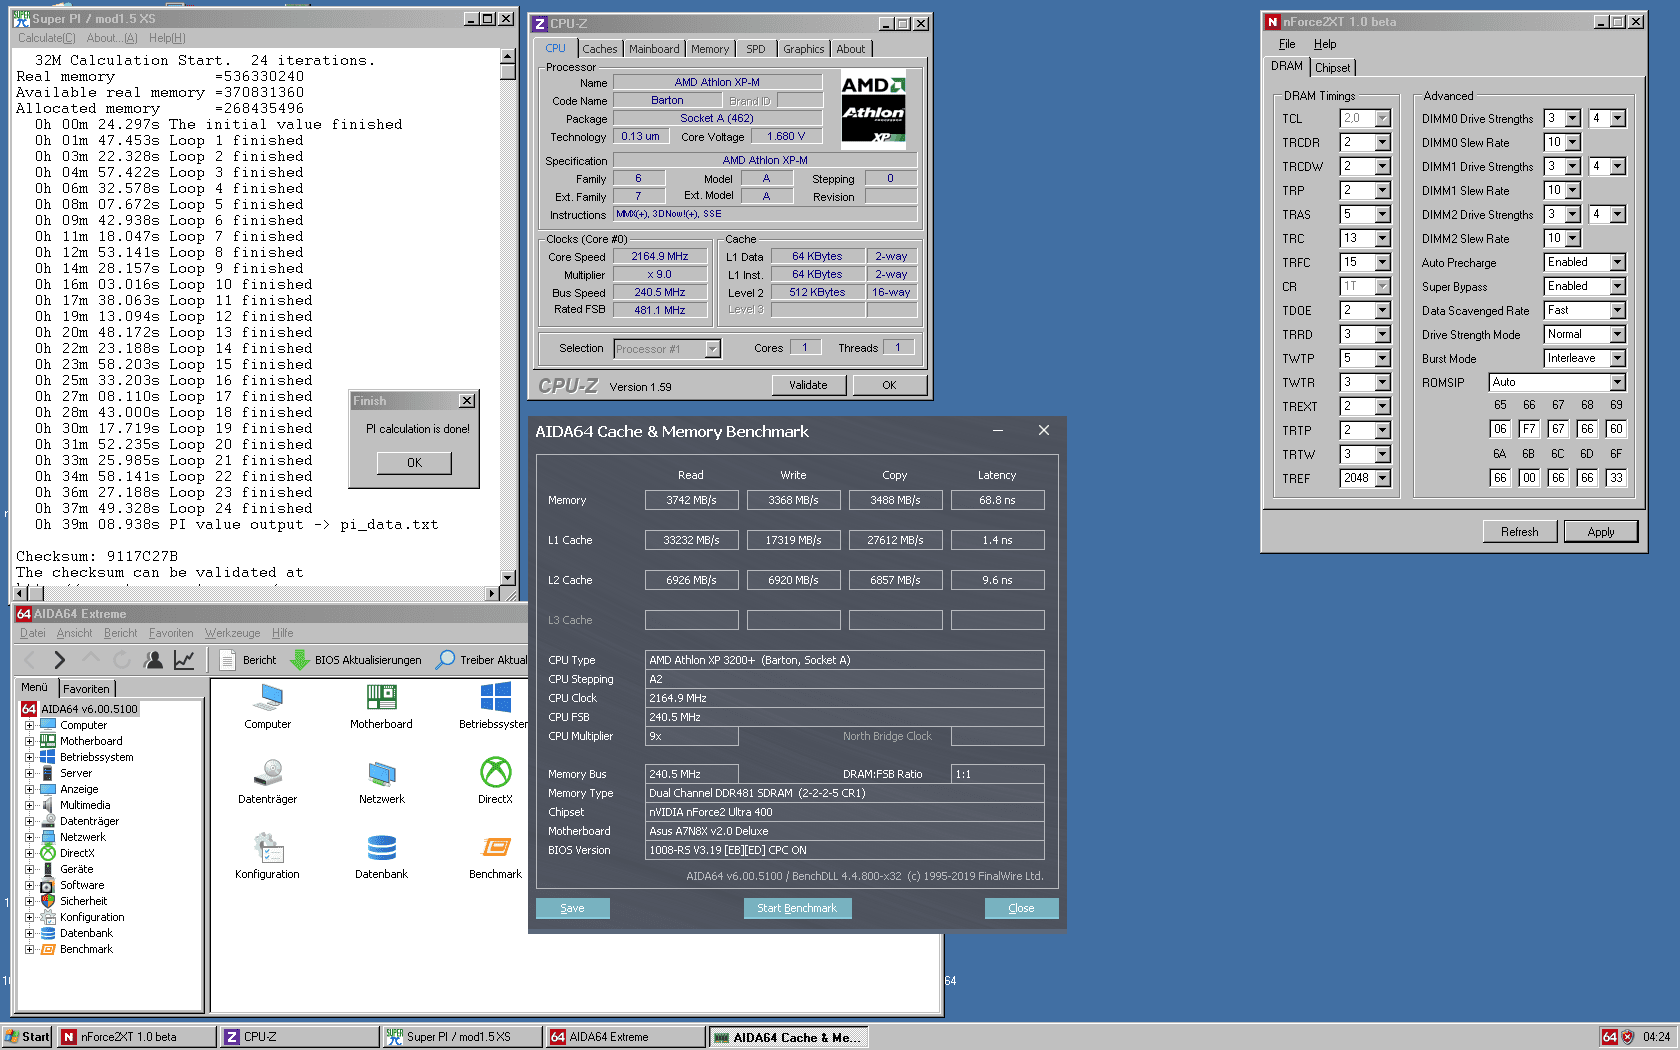Click the Datenträger icon in content pane
Viewport: 1680px width, 1050px height.
click(267, 773)
